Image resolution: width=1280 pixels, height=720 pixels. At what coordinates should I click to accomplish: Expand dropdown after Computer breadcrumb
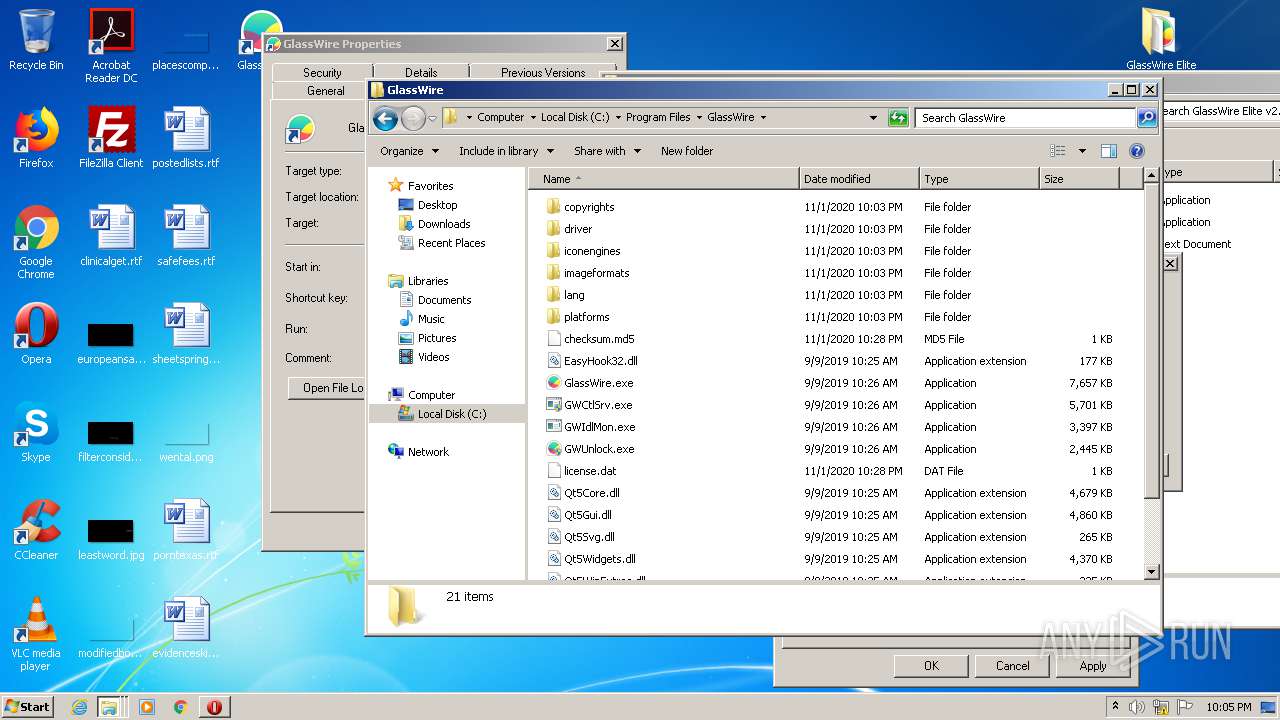coord(533,118)
